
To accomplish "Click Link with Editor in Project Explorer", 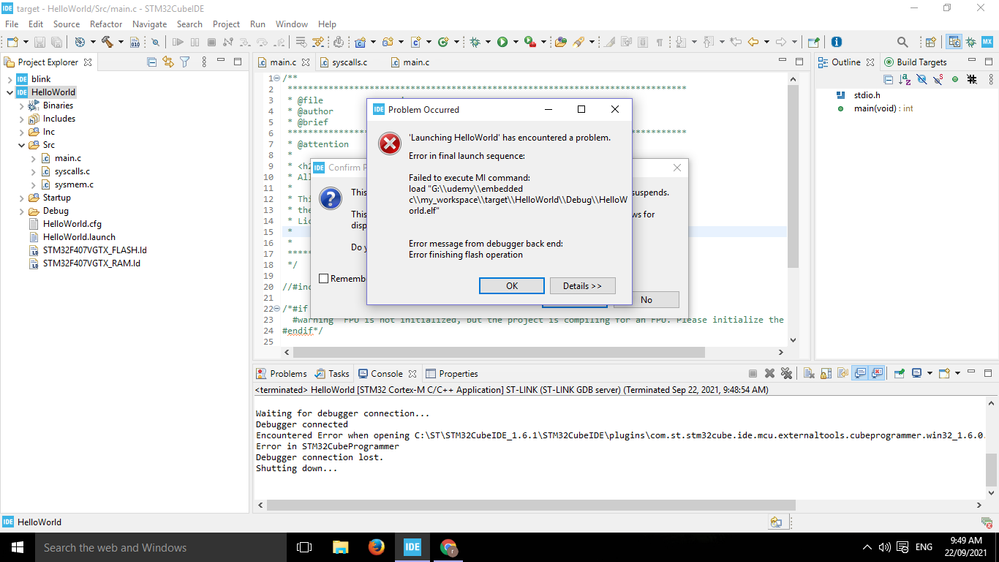I will [x=168, y=62].
